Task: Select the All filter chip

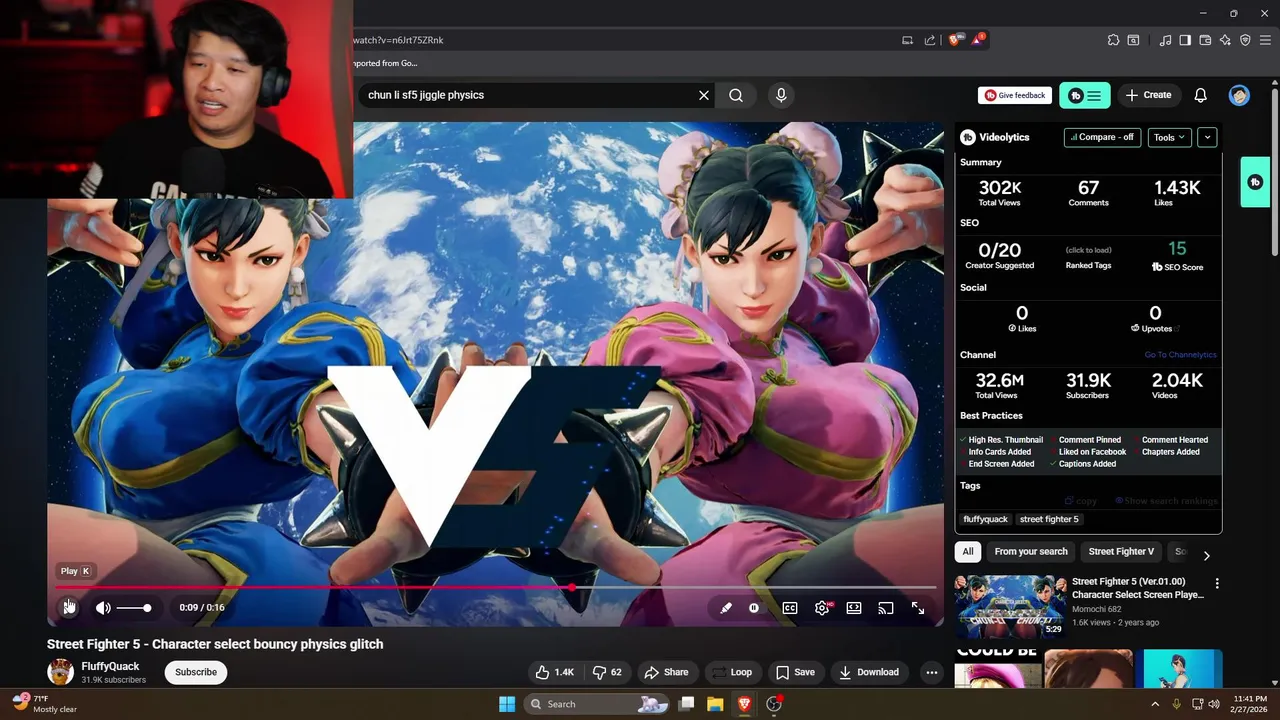Action: (968, 551)
